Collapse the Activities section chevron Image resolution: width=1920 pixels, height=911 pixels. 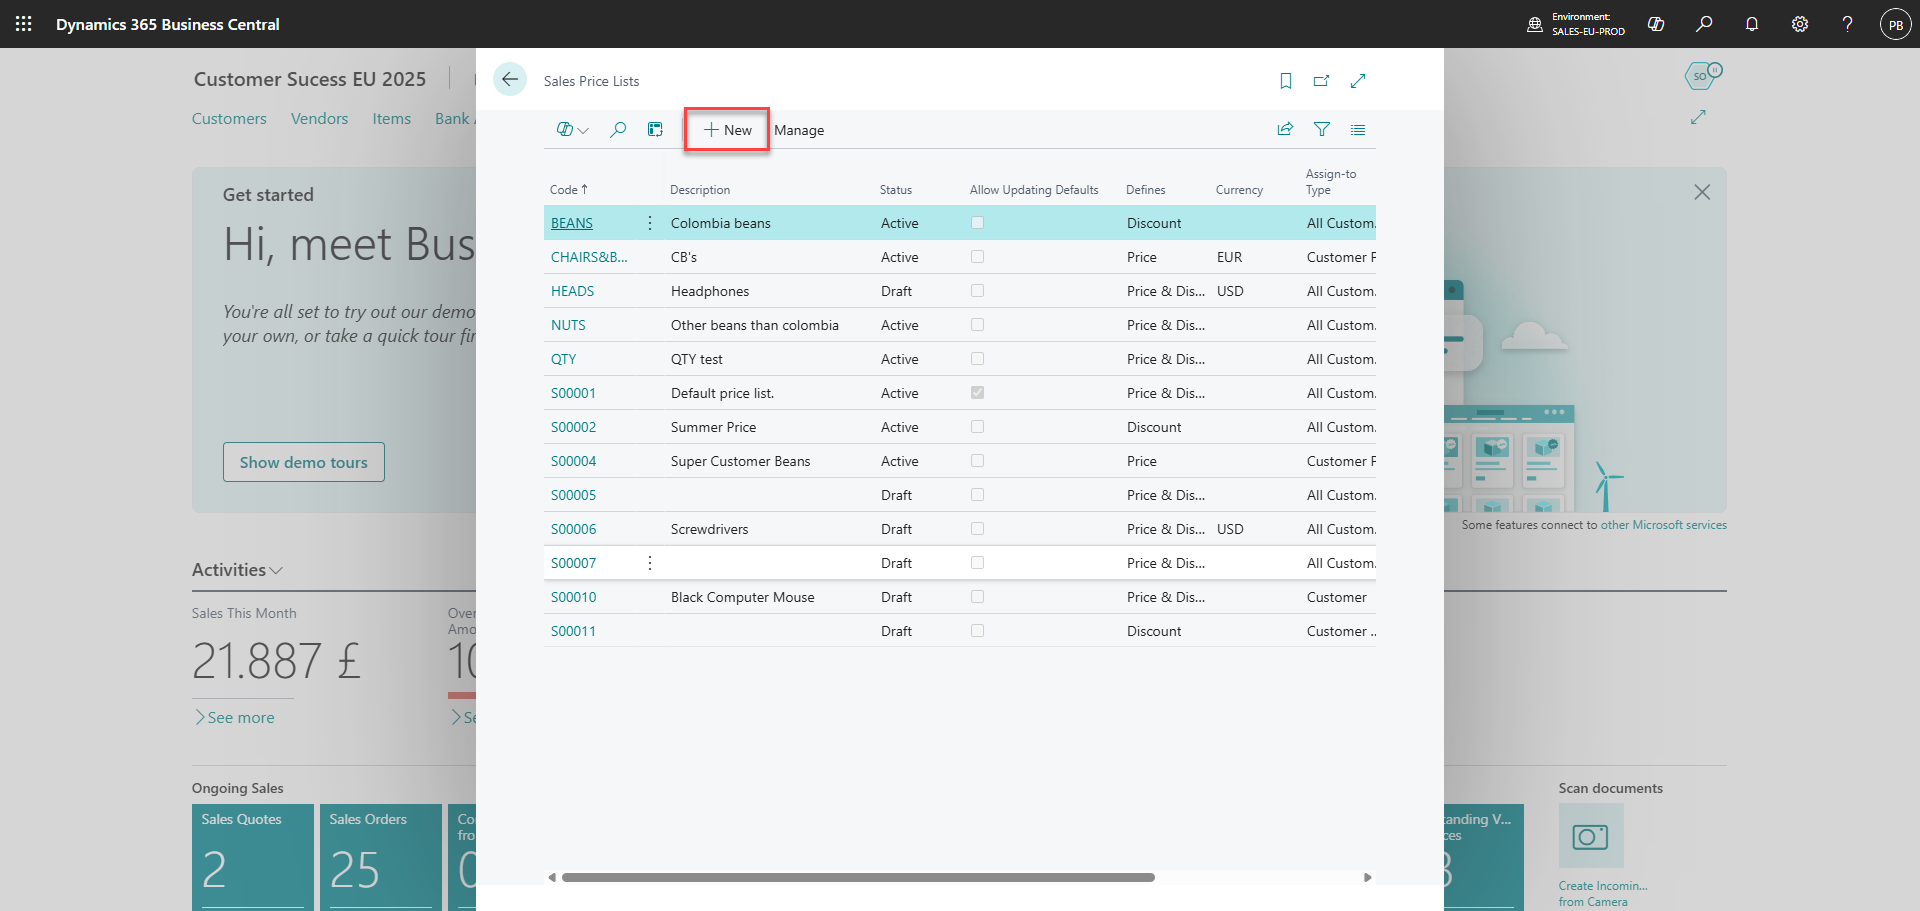(277, 570)
